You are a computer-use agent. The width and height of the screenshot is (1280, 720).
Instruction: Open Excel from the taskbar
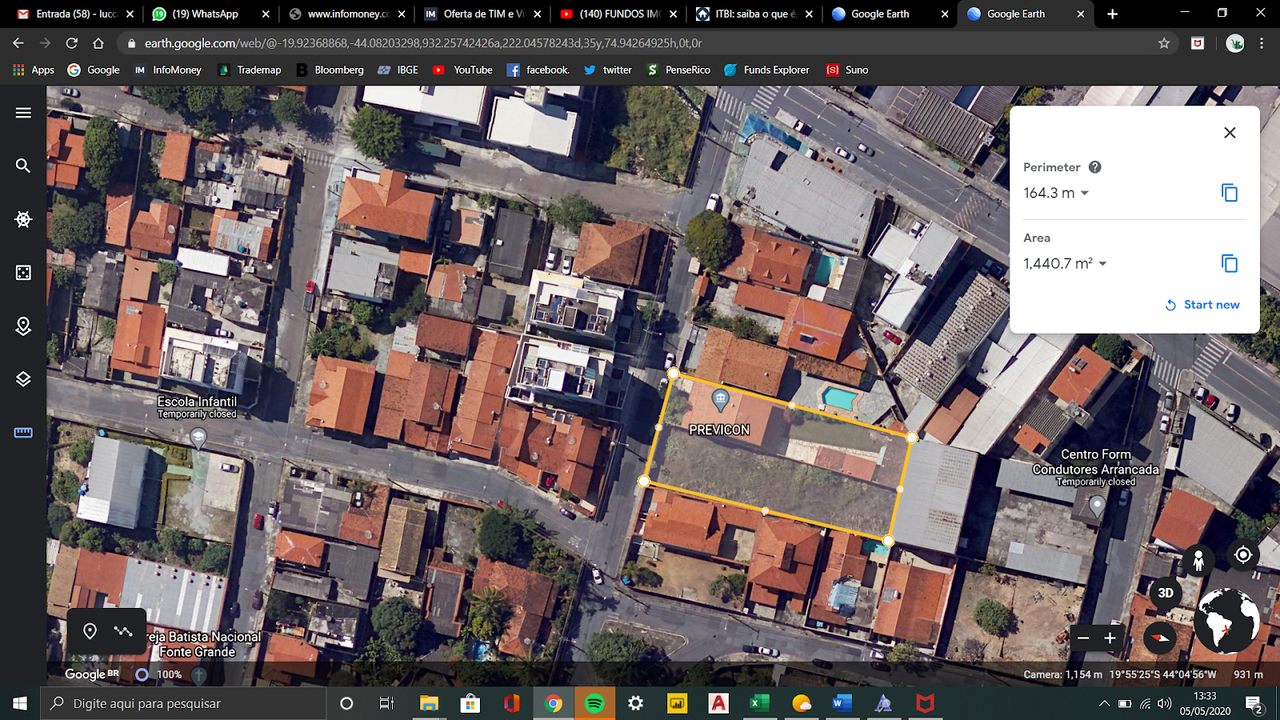click(760, 703)
